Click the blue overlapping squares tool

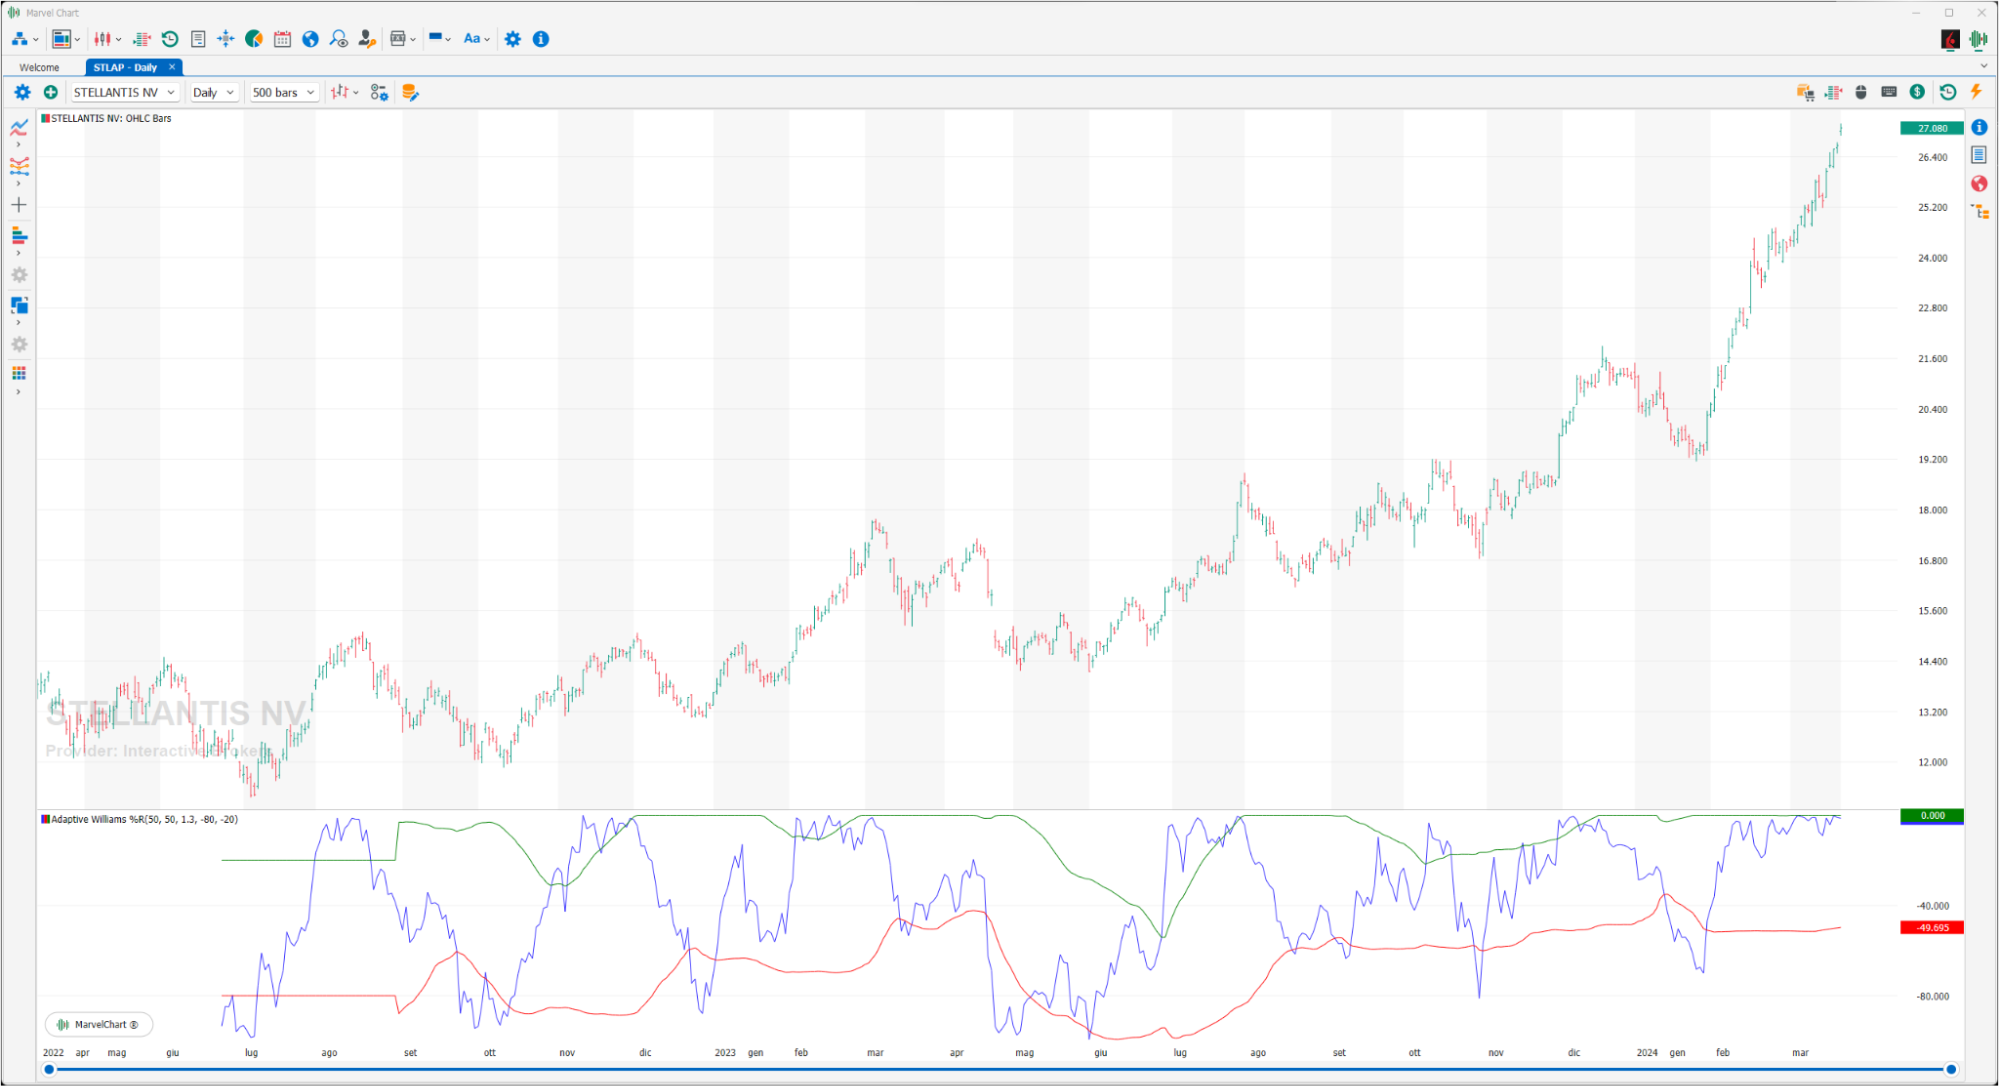19,305
